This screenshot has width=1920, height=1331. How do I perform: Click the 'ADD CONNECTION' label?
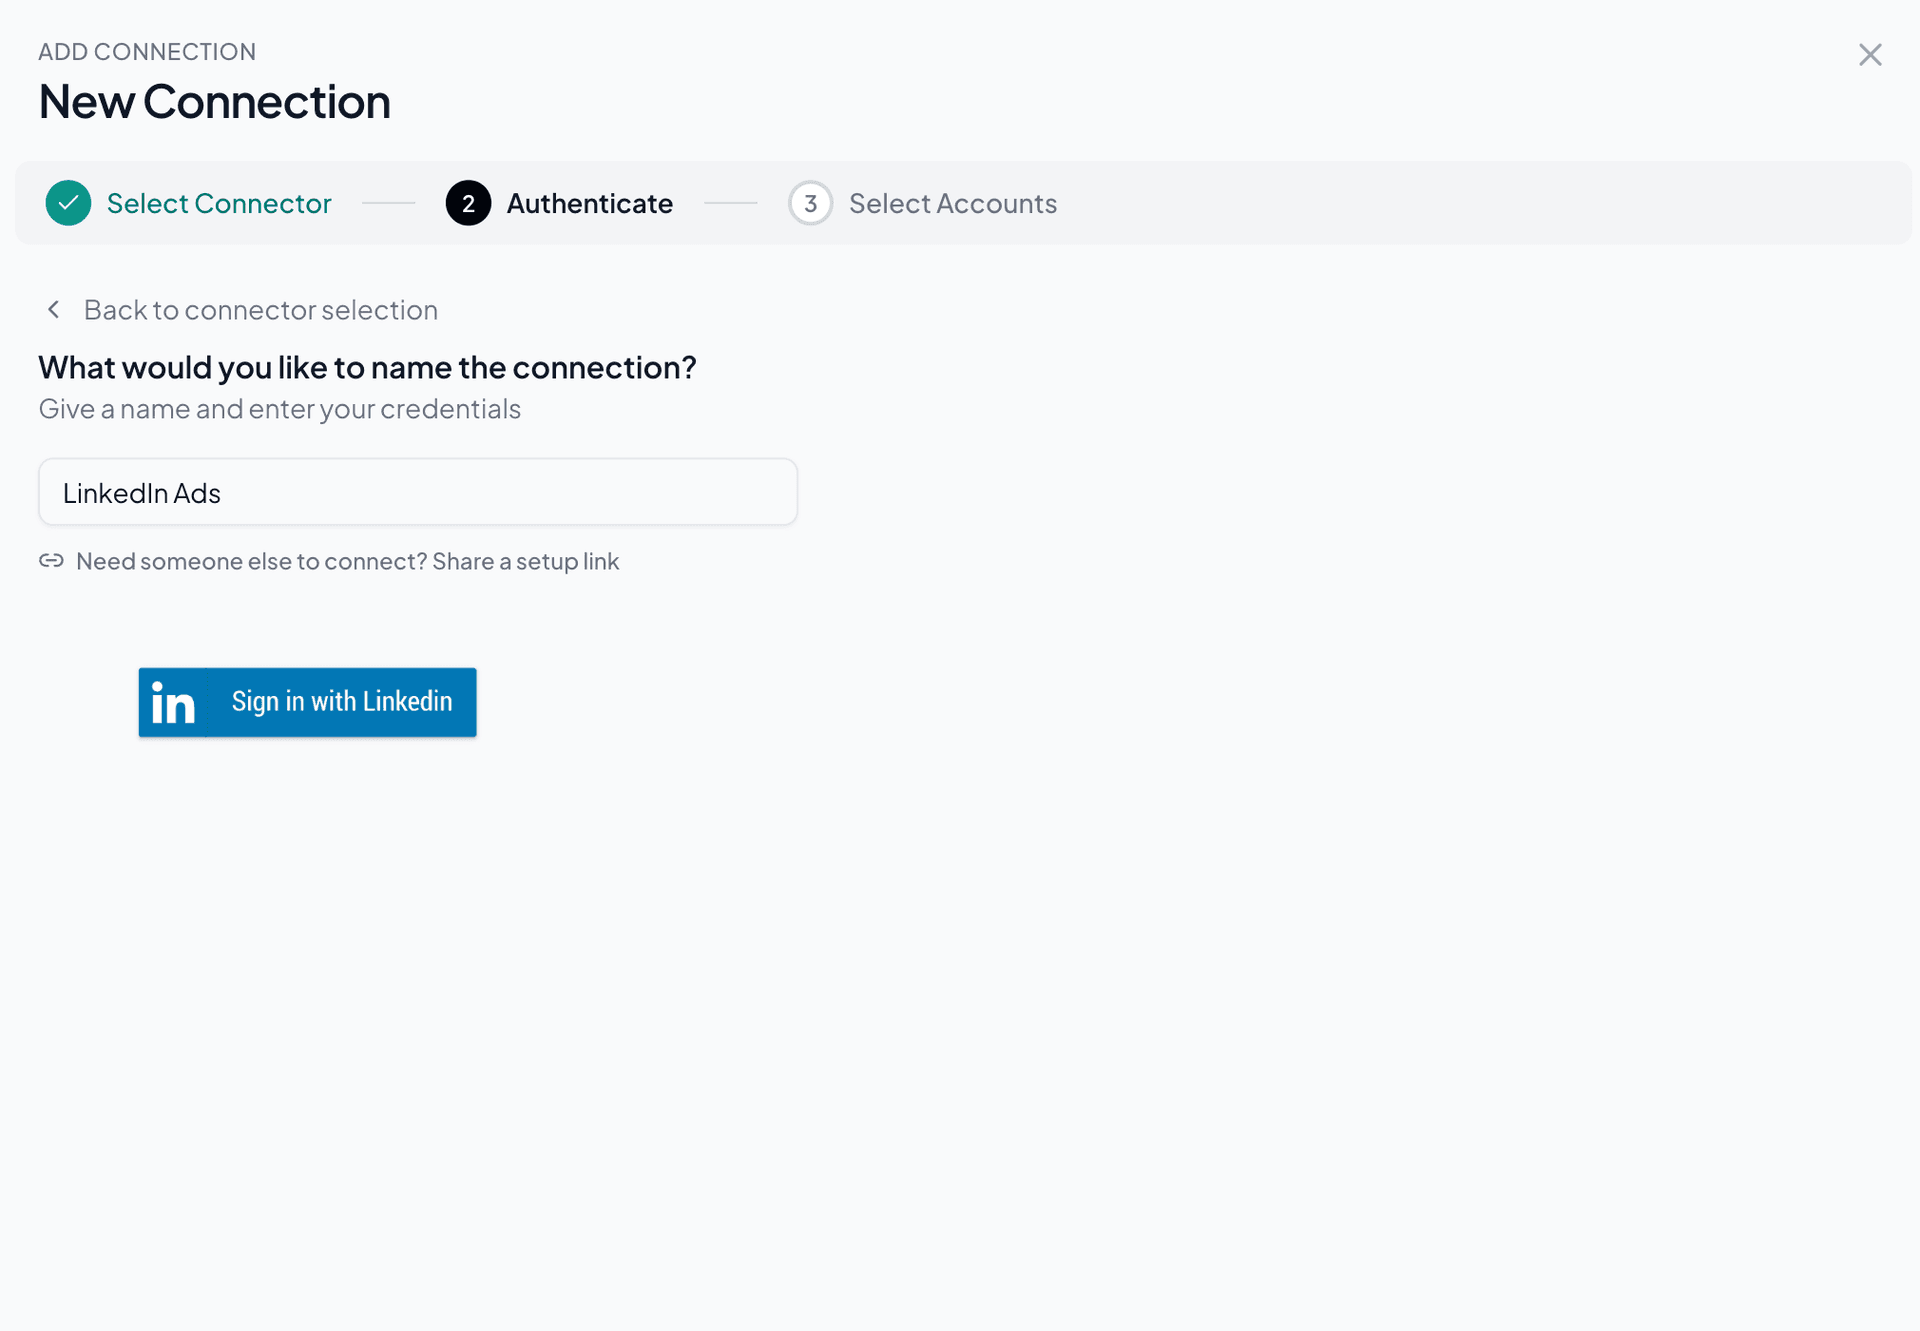[147, 52]
